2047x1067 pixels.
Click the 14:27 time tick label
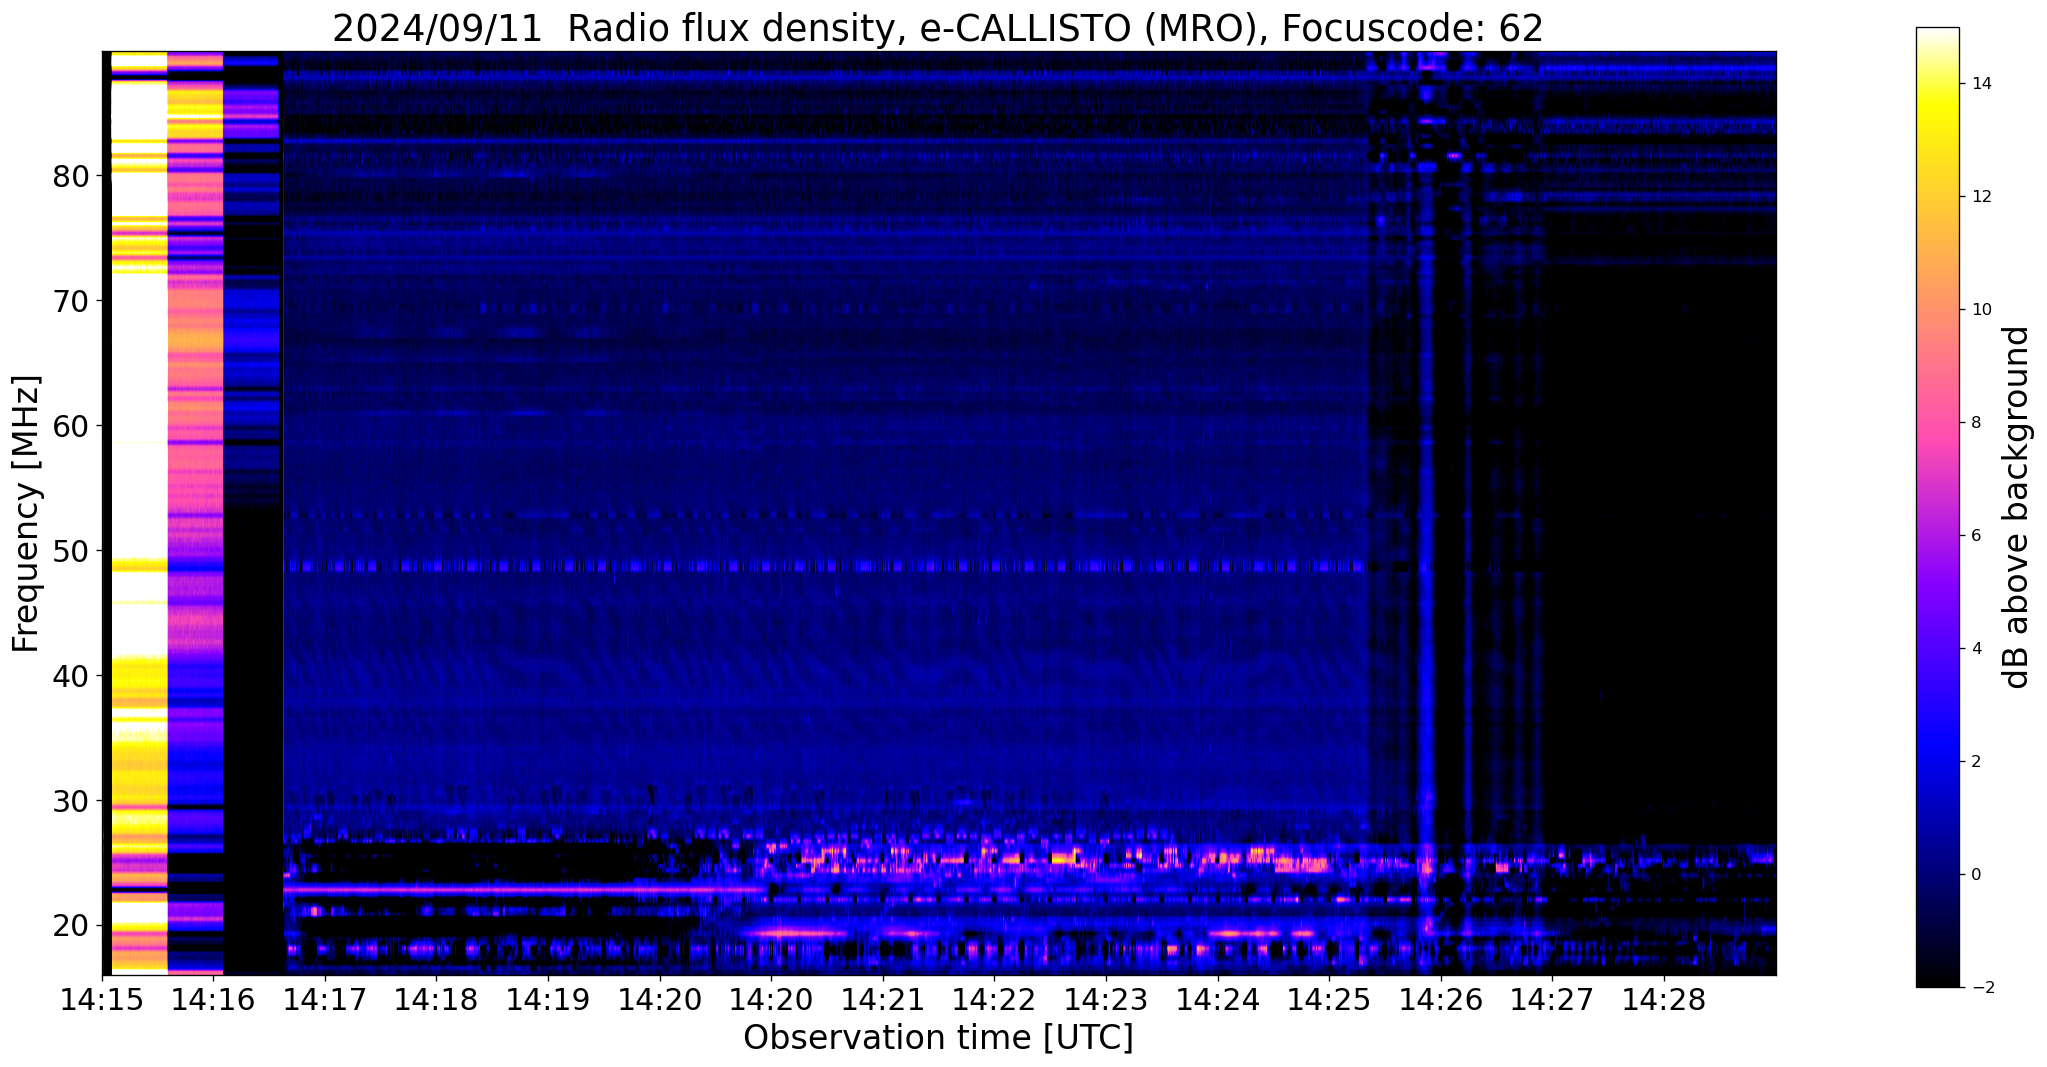(1552, 999)
